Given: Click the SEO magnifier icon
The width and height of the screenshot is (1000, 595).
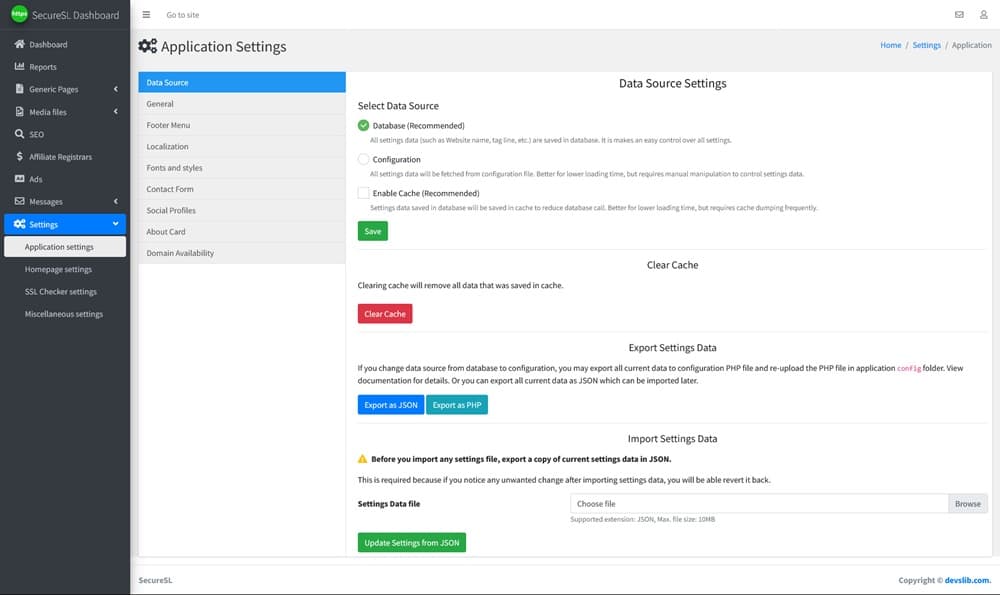Looking at the screenshot, I should pos(19,134).
